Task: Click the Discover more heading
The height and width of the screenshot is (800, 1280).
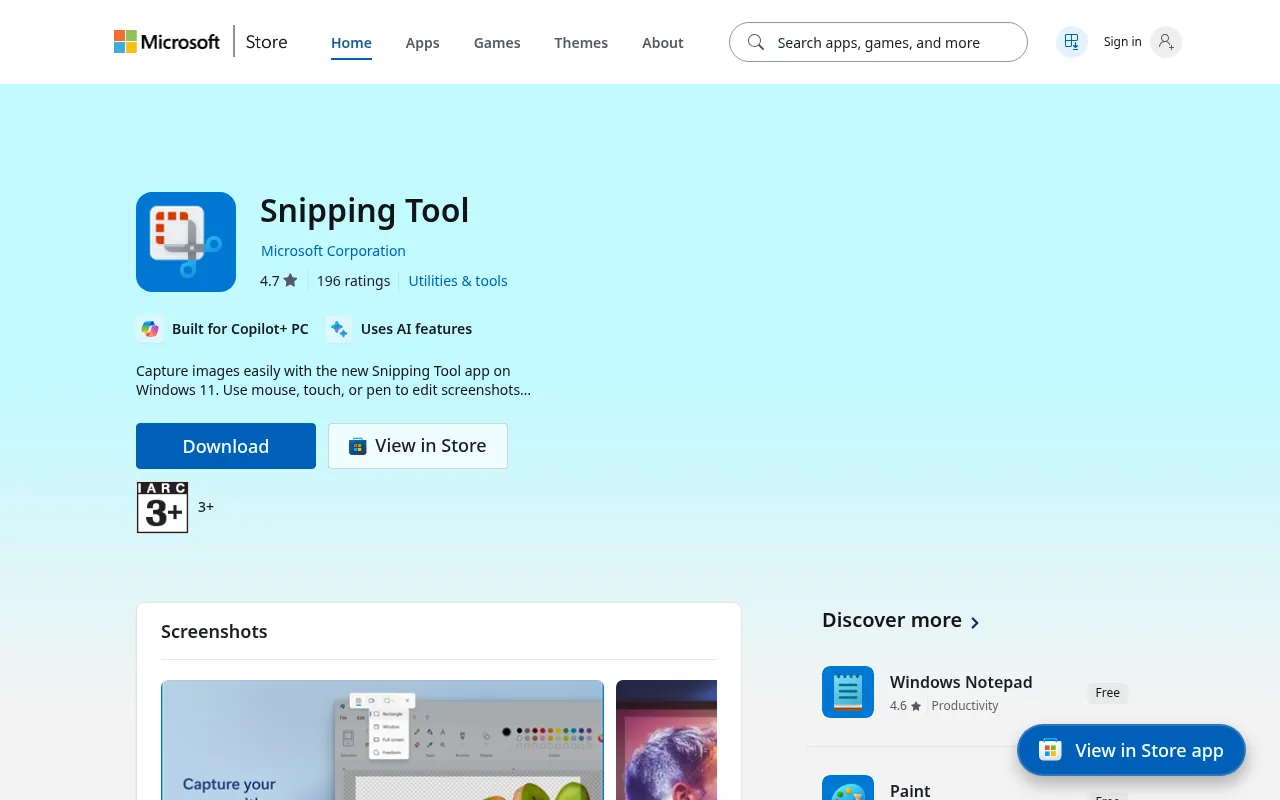Action: point(892,620)
